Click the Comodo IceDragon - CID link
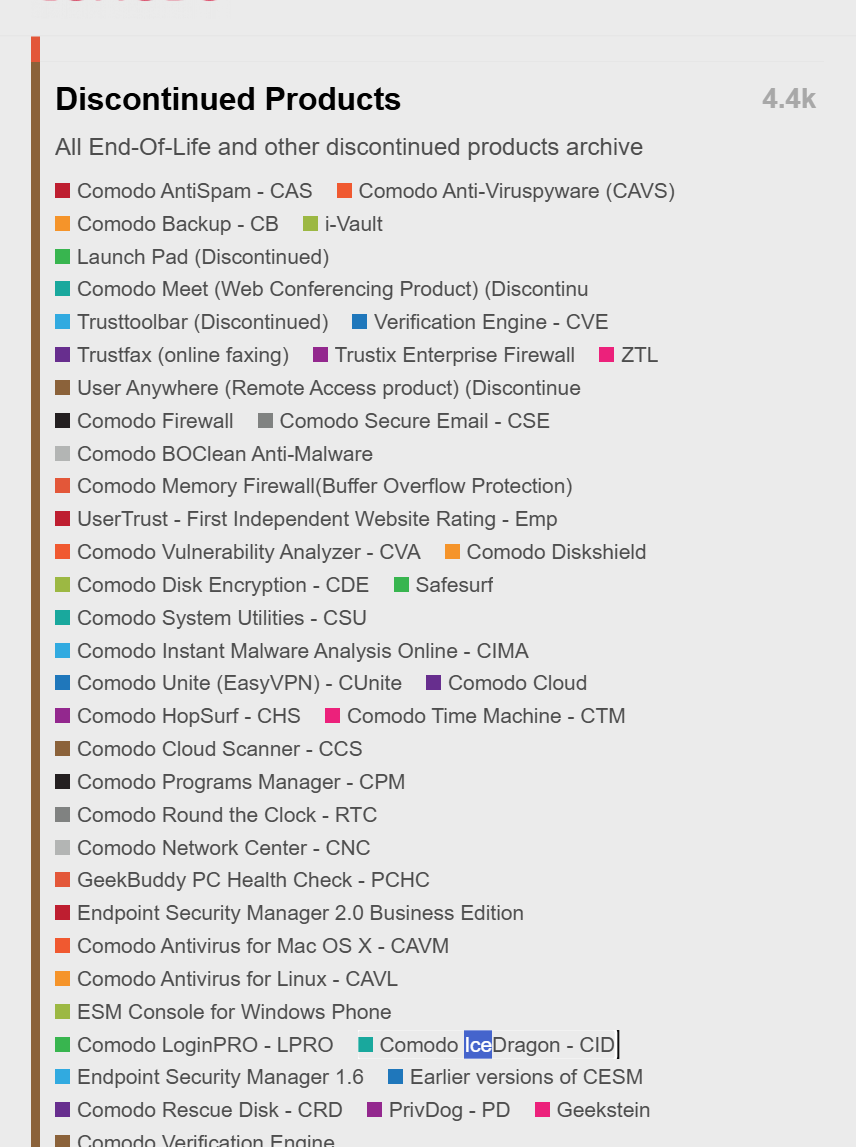This screenshot has width=856, height=1147. tap(497, 1045)
